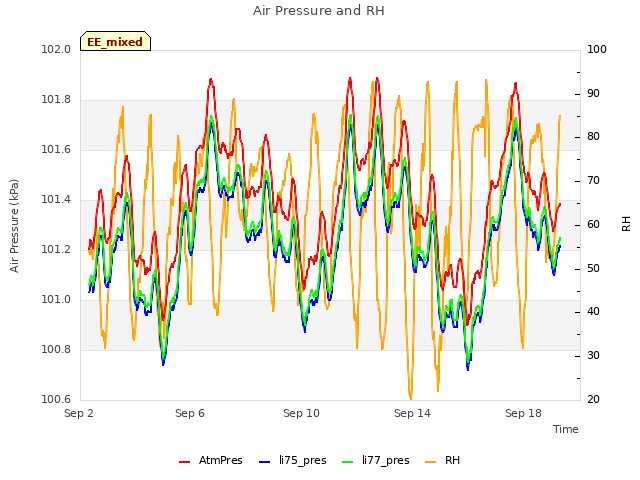640x480 pixels.
Task: Click the Time axis label
Action: tap(566, 429)
